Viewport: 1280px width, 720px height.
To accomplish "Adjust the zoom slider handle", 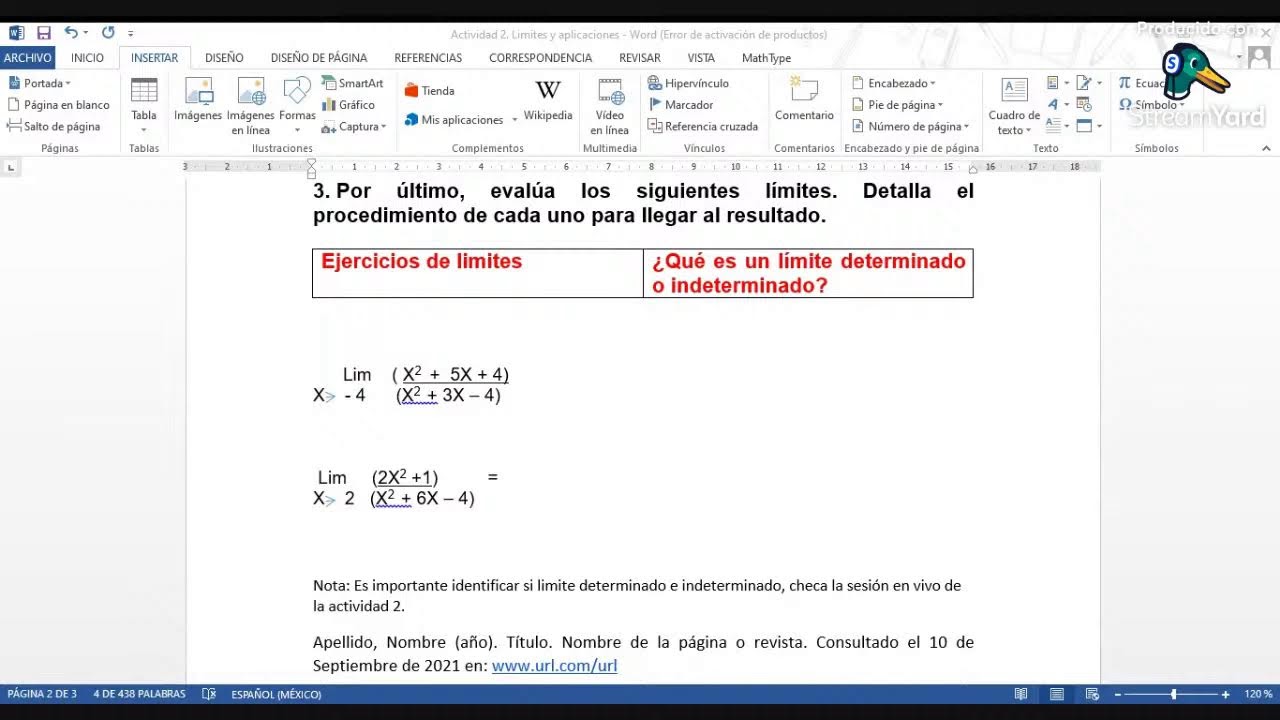I will (x=1173, y=694).
